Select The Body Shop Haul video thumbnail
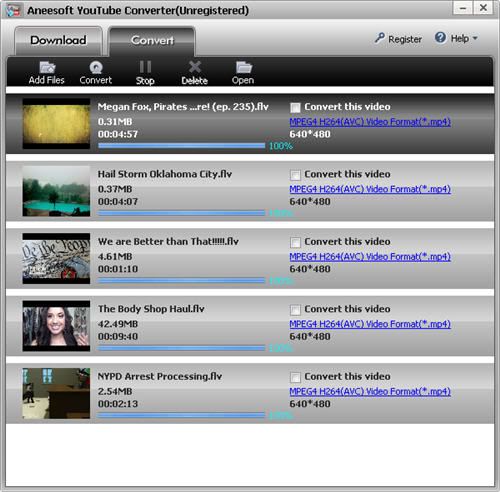This screenshot has width=500, height=492. coord(56,326)
